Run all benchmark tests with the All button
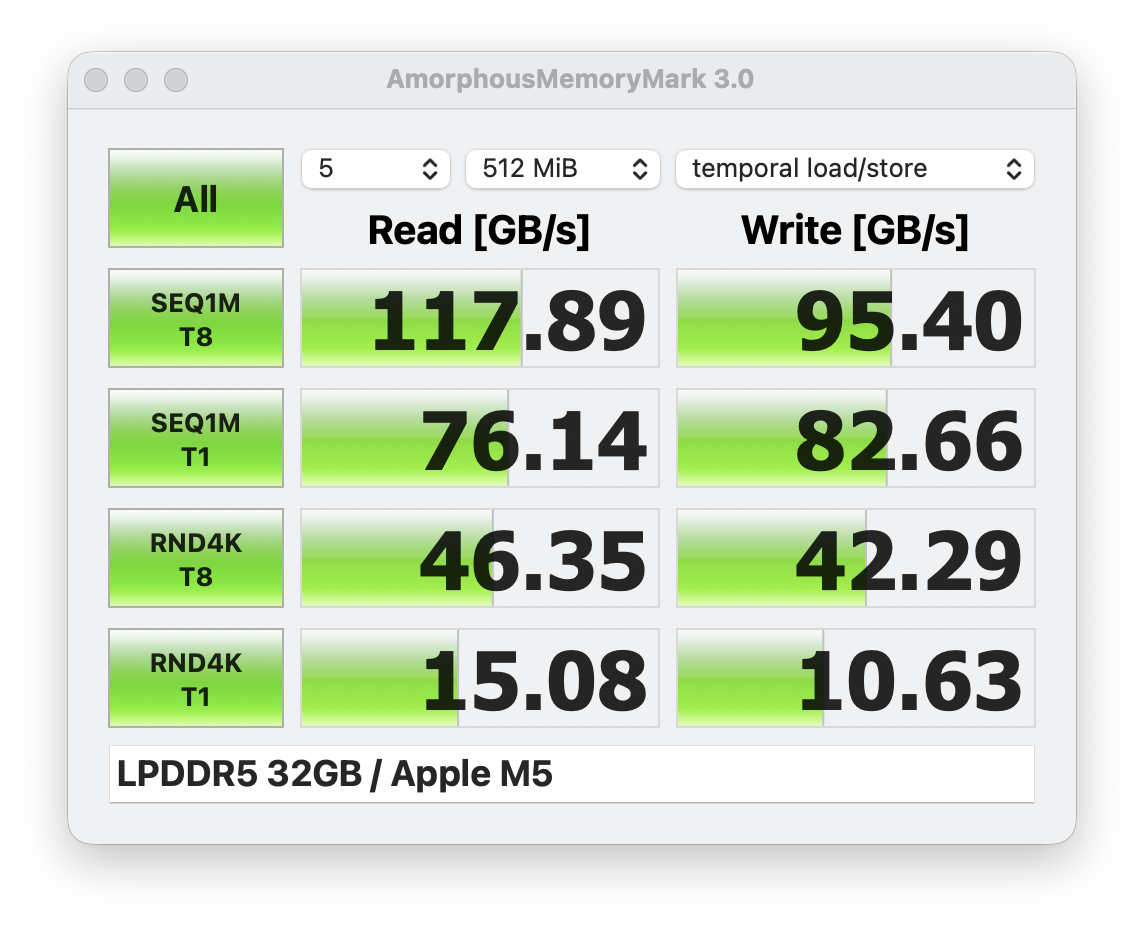This screenshot has width=1144, height=928. 195,198
